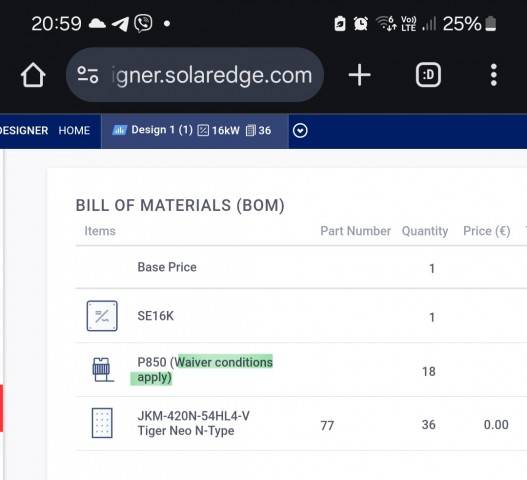527x480 pixels.
Task: Tap the Telegram notification icon
Action: (x=120, y=24)
